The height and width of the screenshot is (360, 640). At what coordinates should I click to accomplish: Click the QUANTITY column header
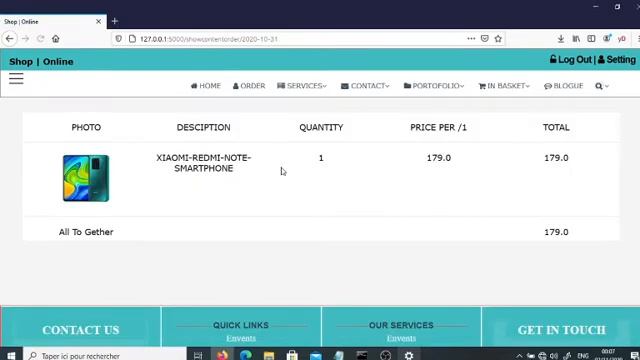point(321,127)
